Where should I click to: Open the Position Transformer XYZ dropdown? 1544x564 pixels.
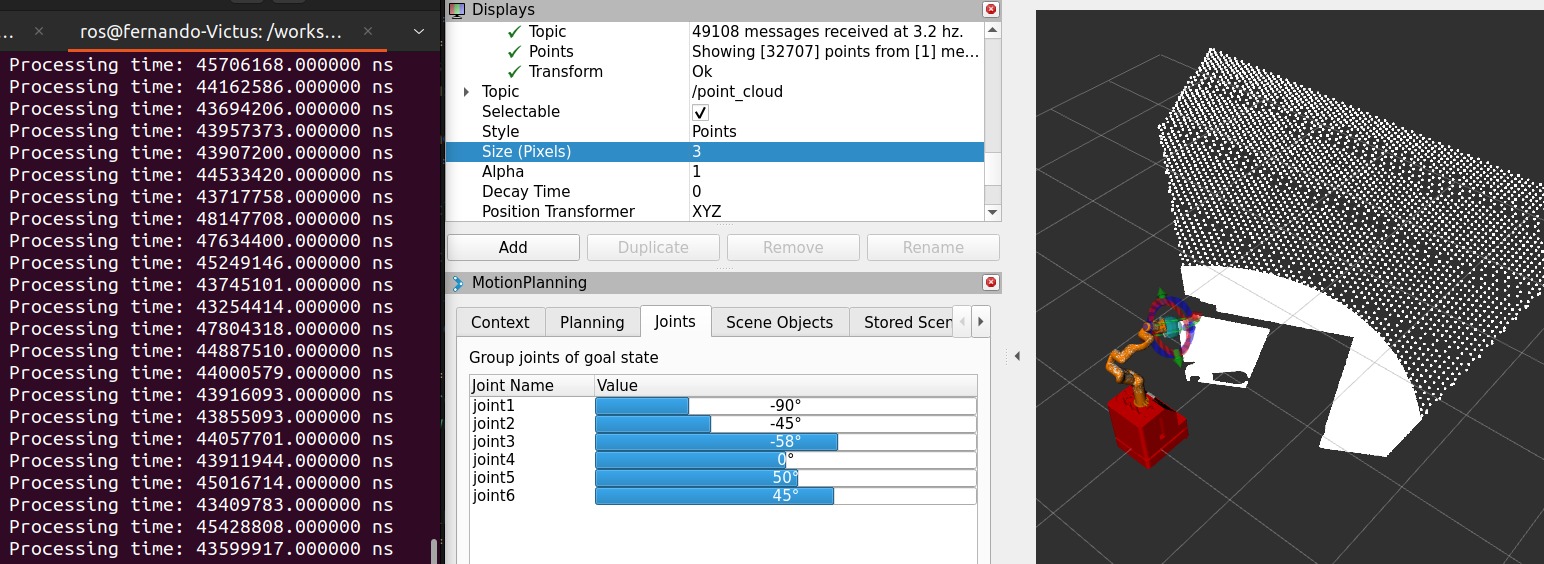pos(835,212)
